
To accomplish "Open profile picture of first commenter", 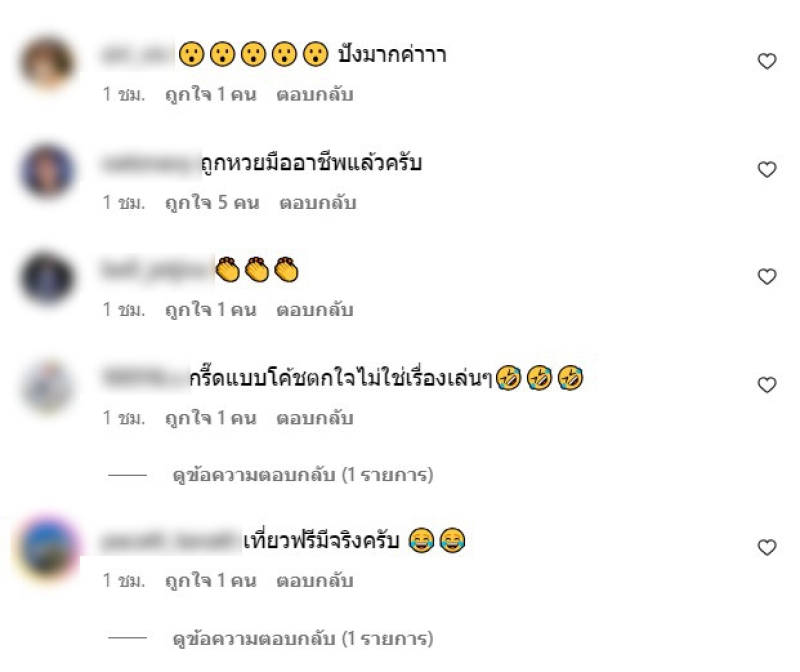I will 47,62.
